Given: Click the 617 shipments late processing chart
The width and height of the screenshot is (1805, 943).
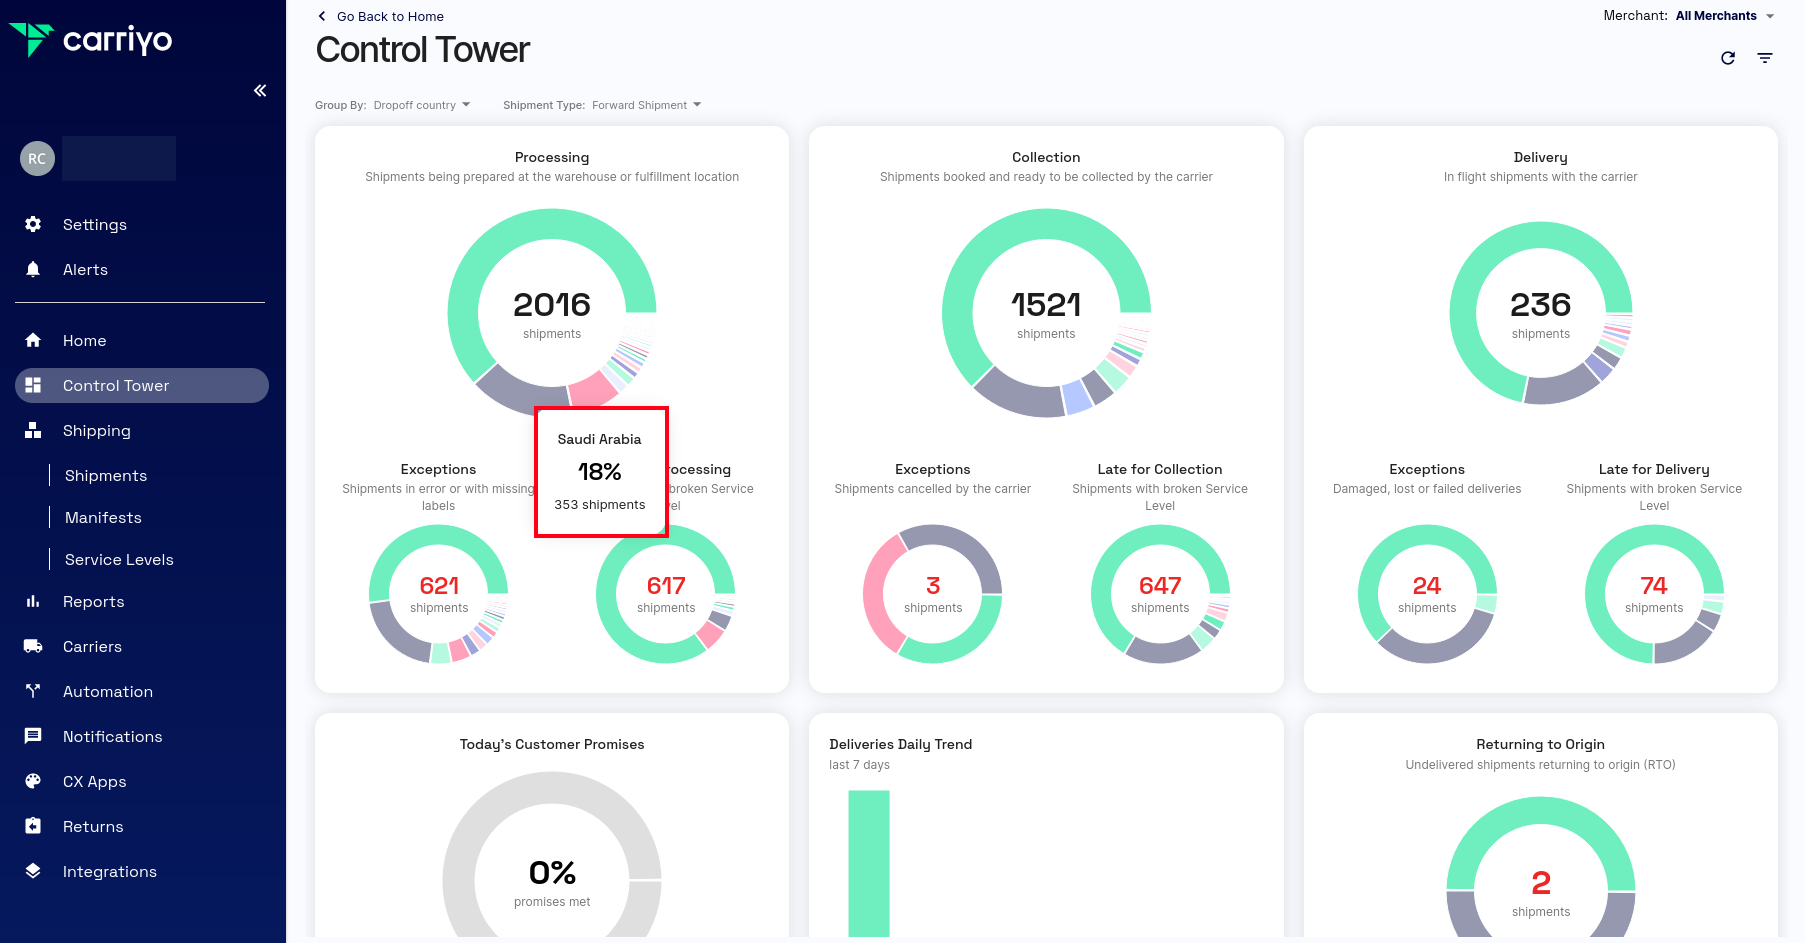Looking at the screenshot, I should tap(666, 594).
